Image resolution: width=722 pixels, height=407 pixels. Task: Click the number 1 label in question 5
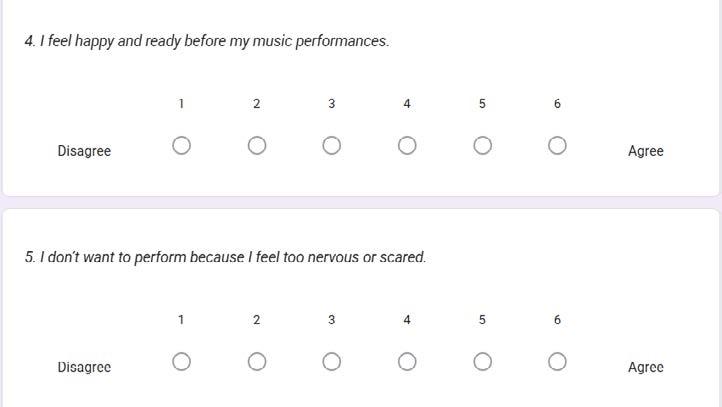181,320
